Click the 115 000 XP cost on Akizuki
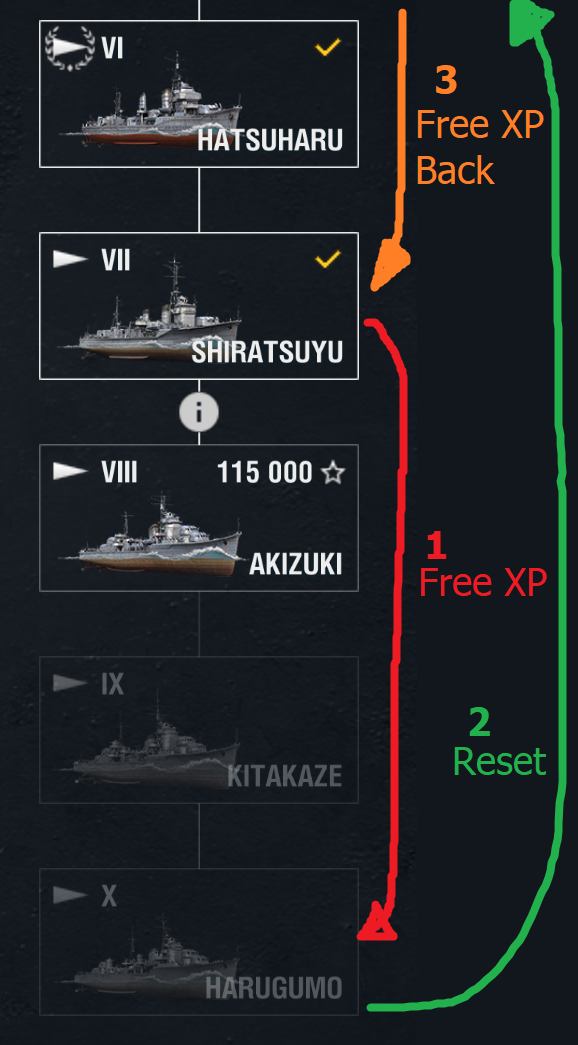The height and width of the screenshot is (1045, 578). (265, 473)
